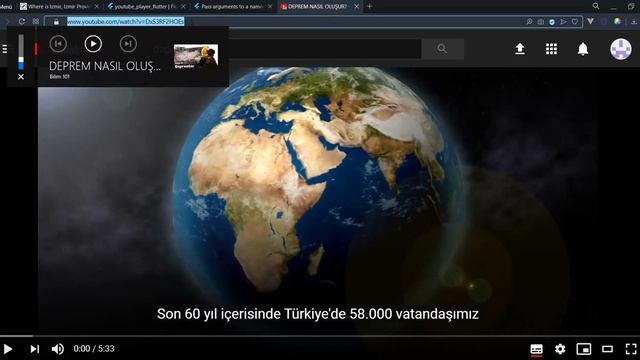
Task: Click the YouTube search magnifier button
Action: (x=442, y=49)
